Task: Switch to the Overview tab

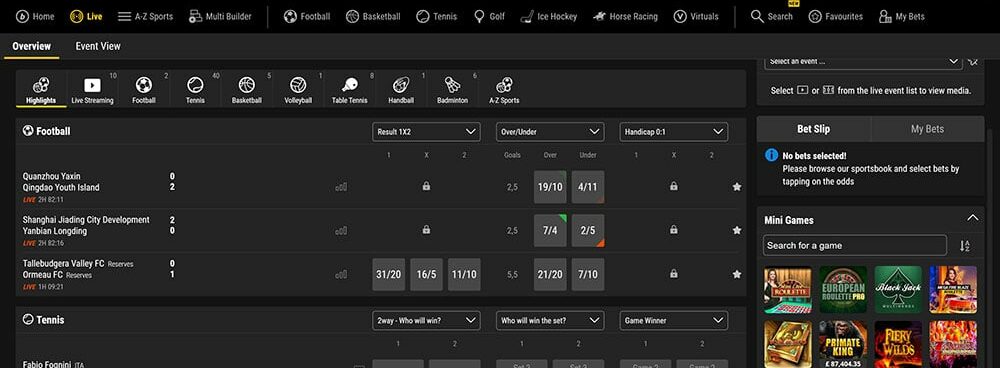Action: [x=31, y=46]
